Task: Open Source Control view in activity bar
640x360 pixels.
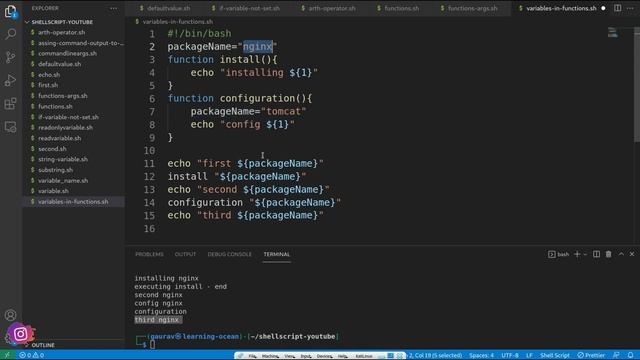Action: (11, 57)
